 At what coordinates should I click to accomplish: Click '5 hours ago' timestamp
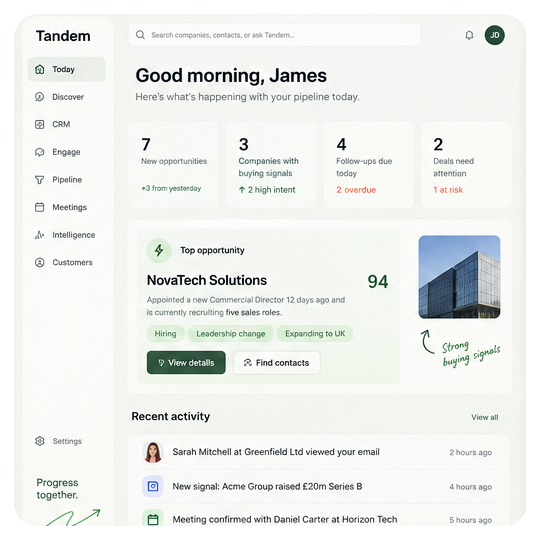(470, 520)
